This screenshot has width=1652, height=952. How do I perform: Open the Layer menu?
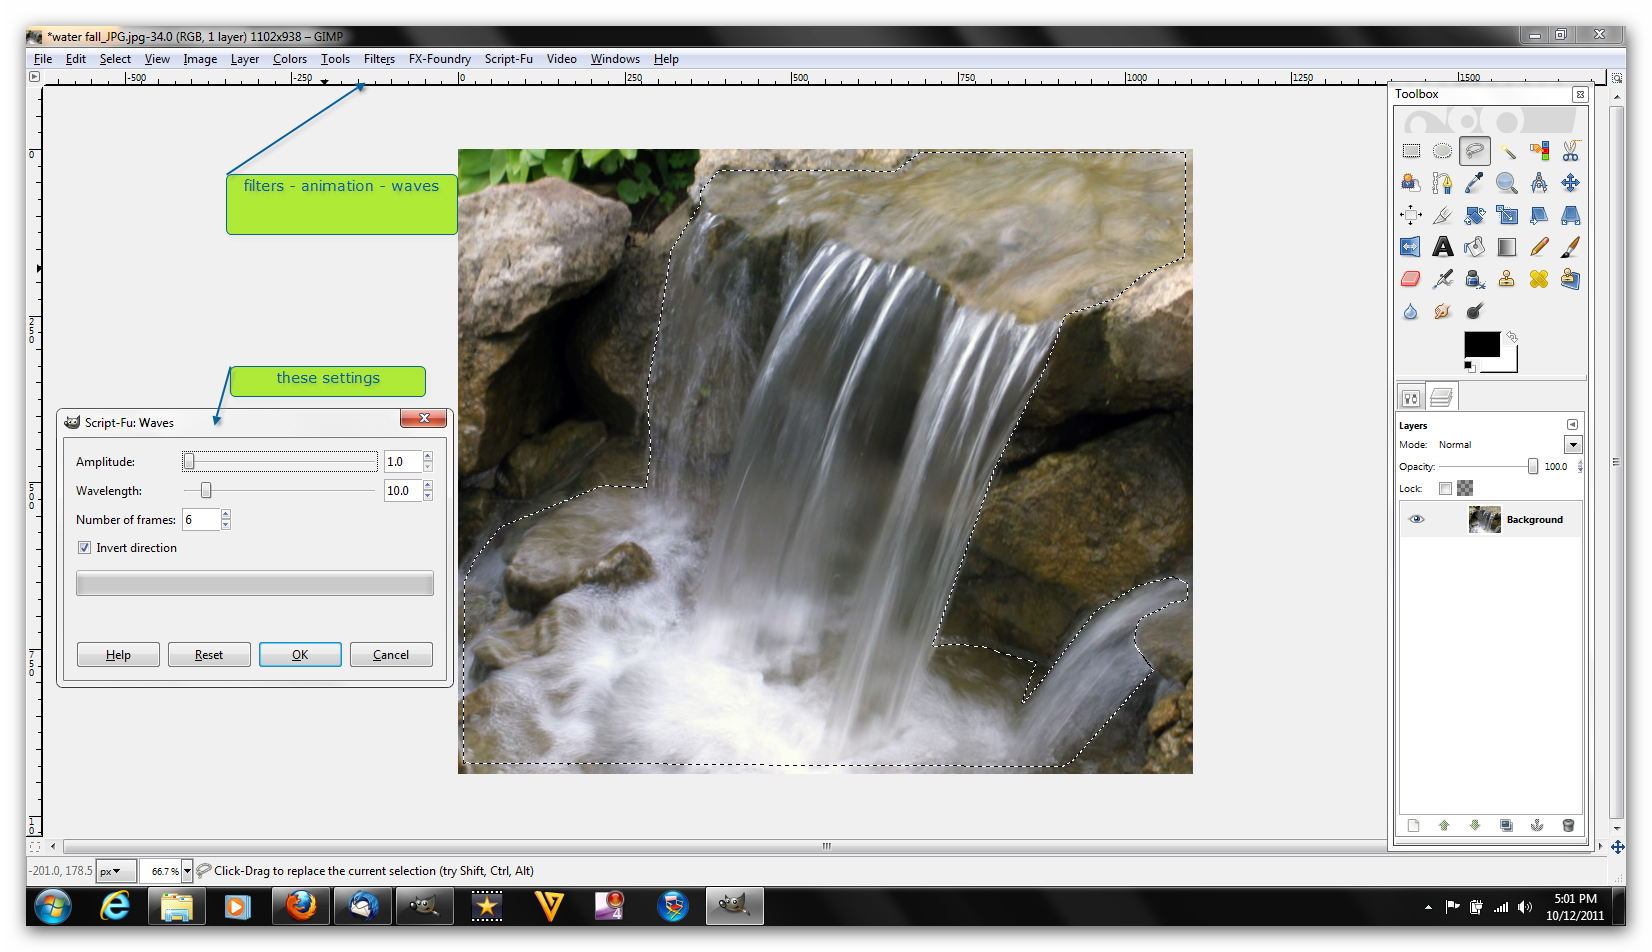244,59
